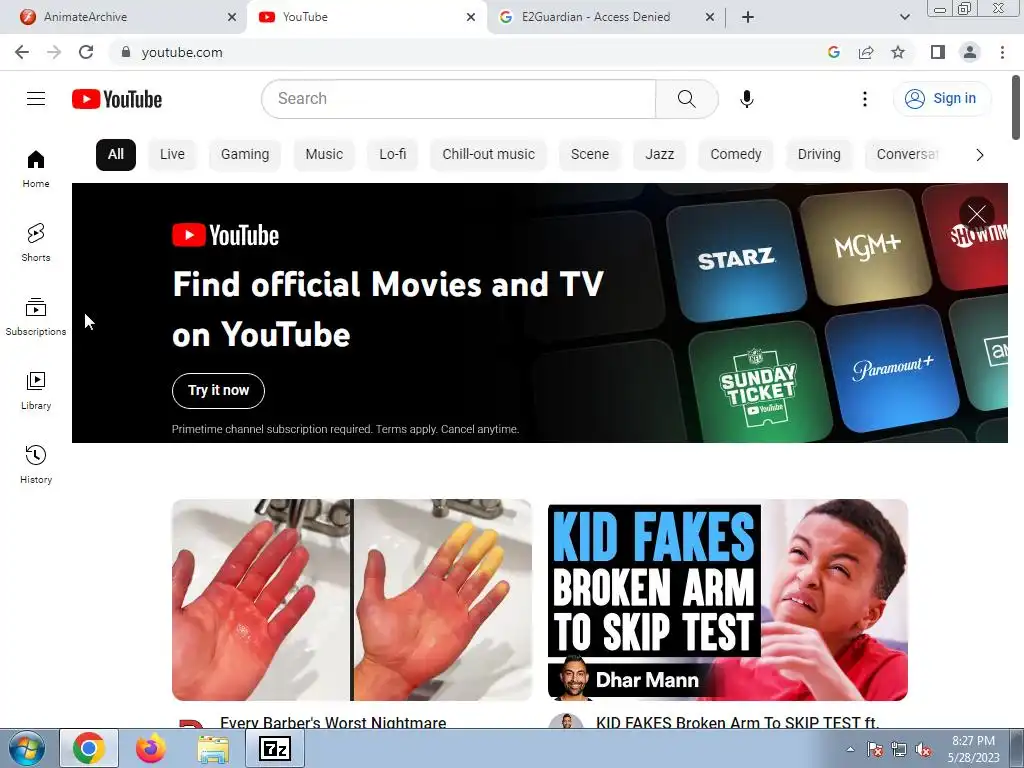Toggle Chrome side panel

(x=938, y=52)
